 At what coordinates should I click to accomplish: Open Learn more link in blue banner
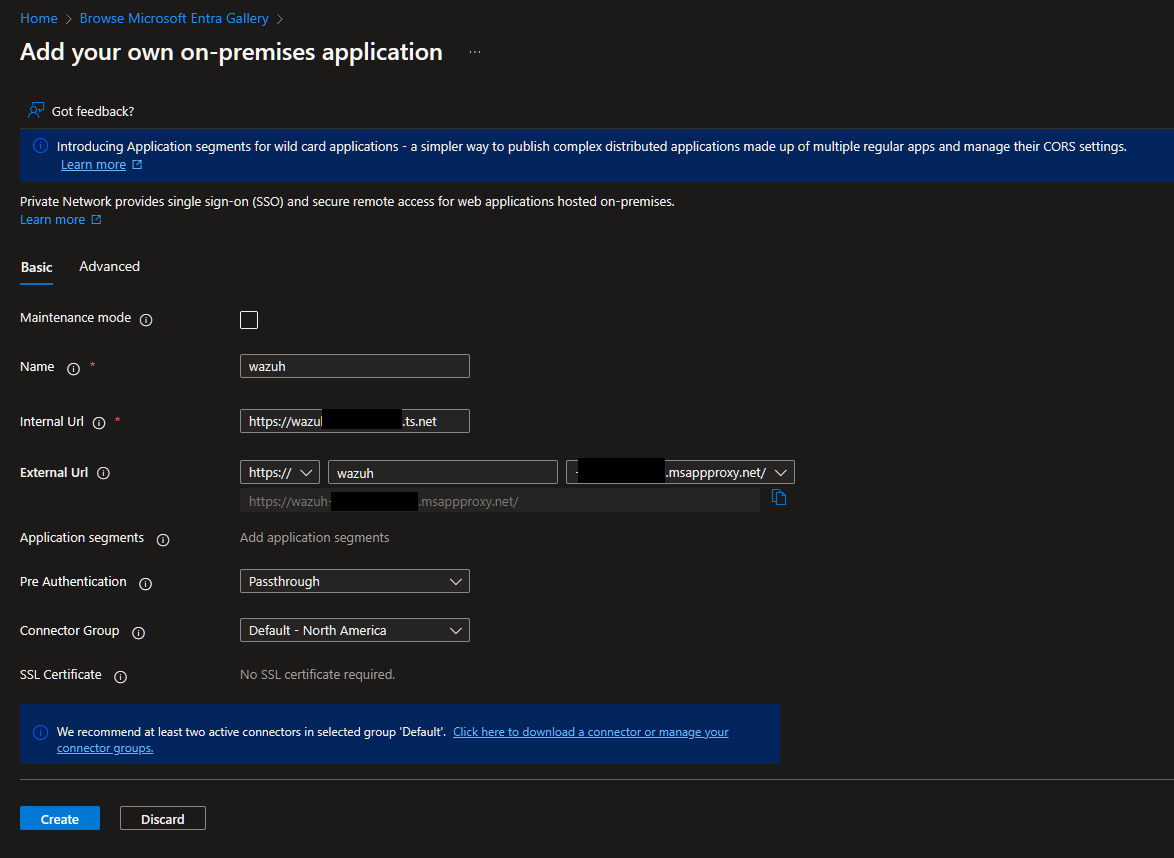pos(93,165)
